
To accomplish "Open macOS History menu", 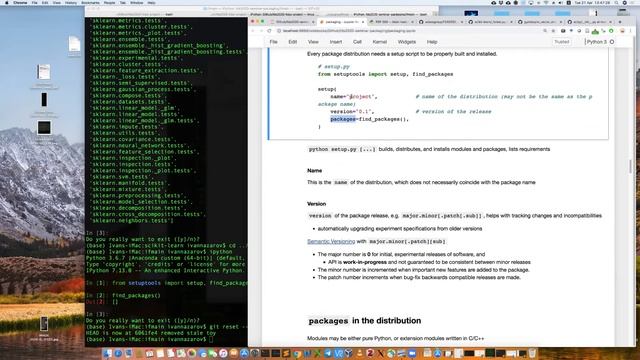I will tap(71, 3).
